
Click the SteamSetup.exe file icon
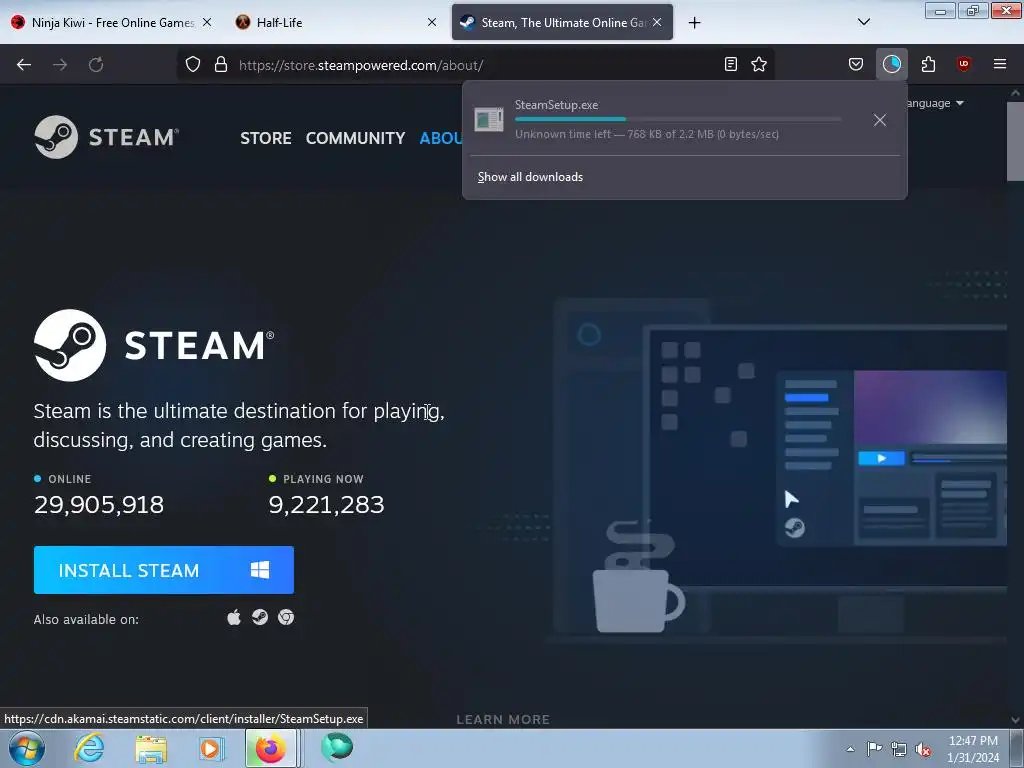point(488,120)
